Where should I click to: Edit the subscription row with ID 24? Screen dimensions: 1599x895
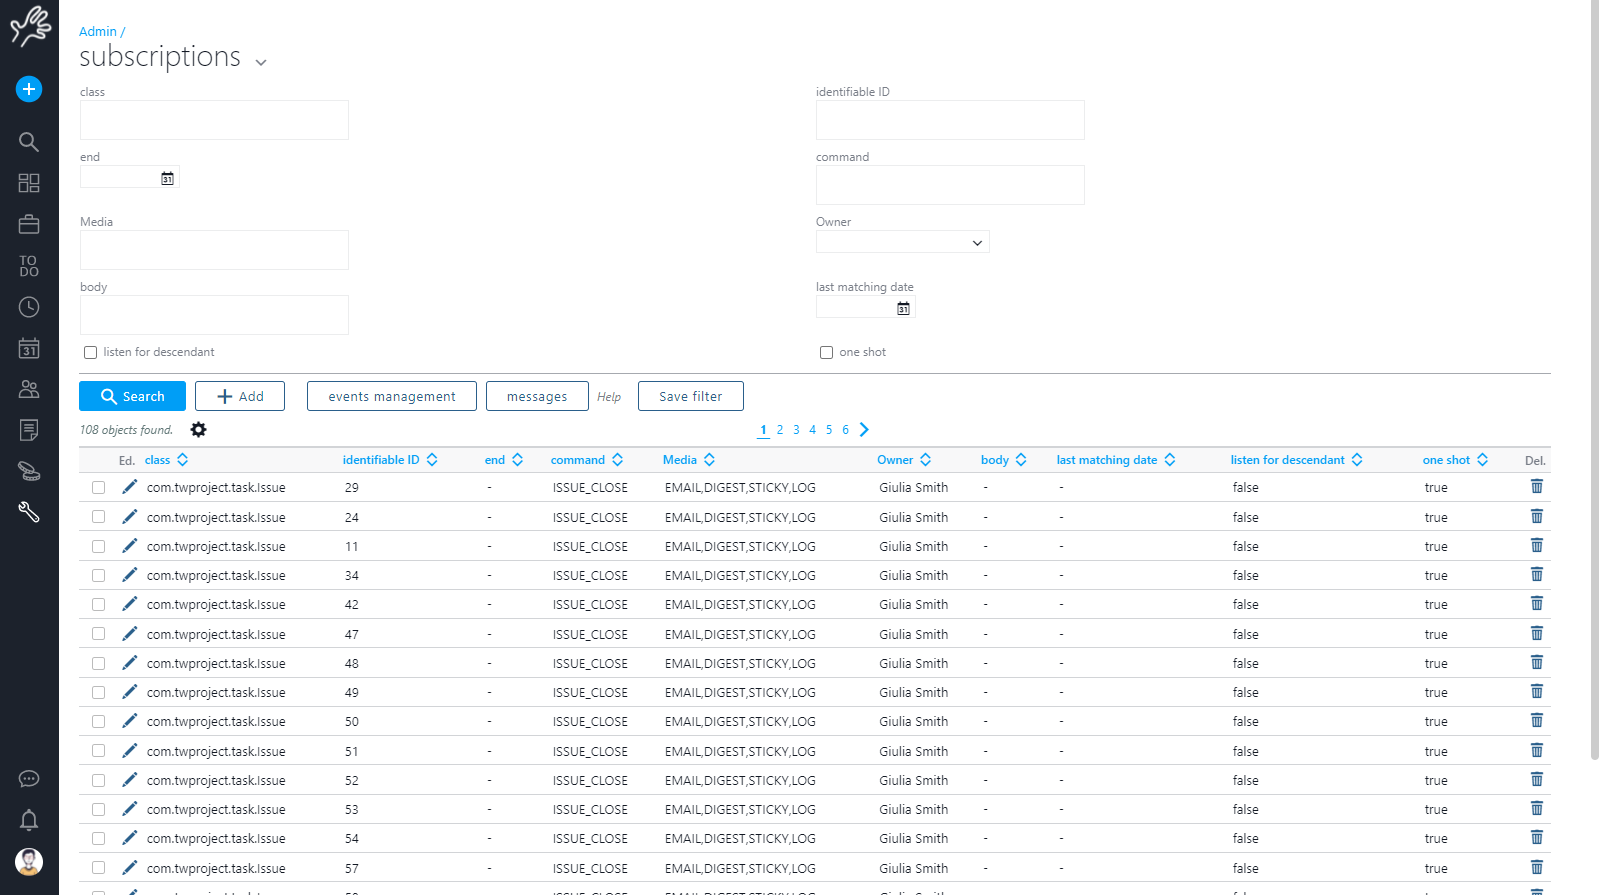[x=129, y=517]
